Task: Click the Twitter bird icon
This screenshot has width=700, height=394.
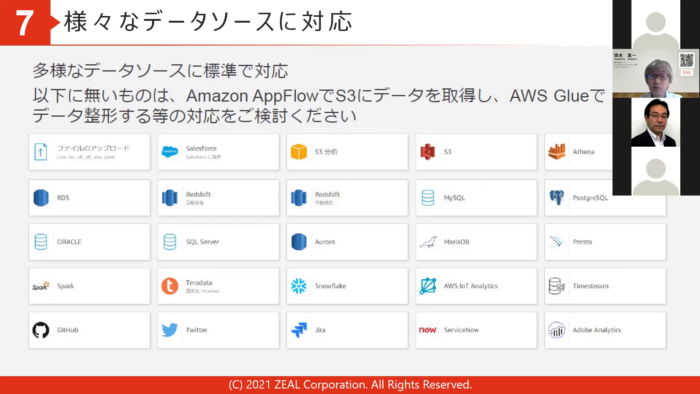Action: [x=170, y=330]
